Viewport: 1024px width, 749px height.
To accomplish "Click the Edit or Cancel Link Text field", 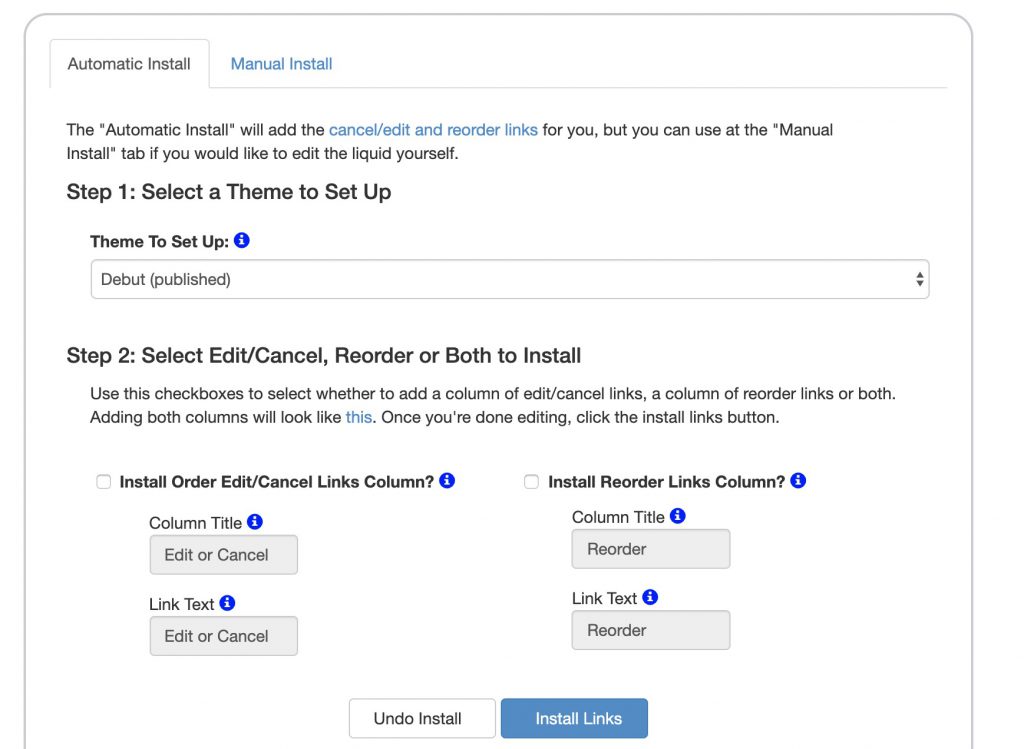I will 223,636.
